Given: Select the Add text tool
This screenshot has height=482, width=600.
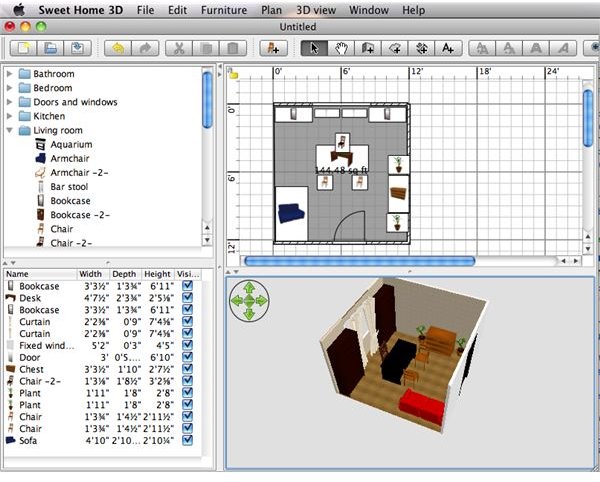Looking at the screenshot, I should (x=448, y=48).
